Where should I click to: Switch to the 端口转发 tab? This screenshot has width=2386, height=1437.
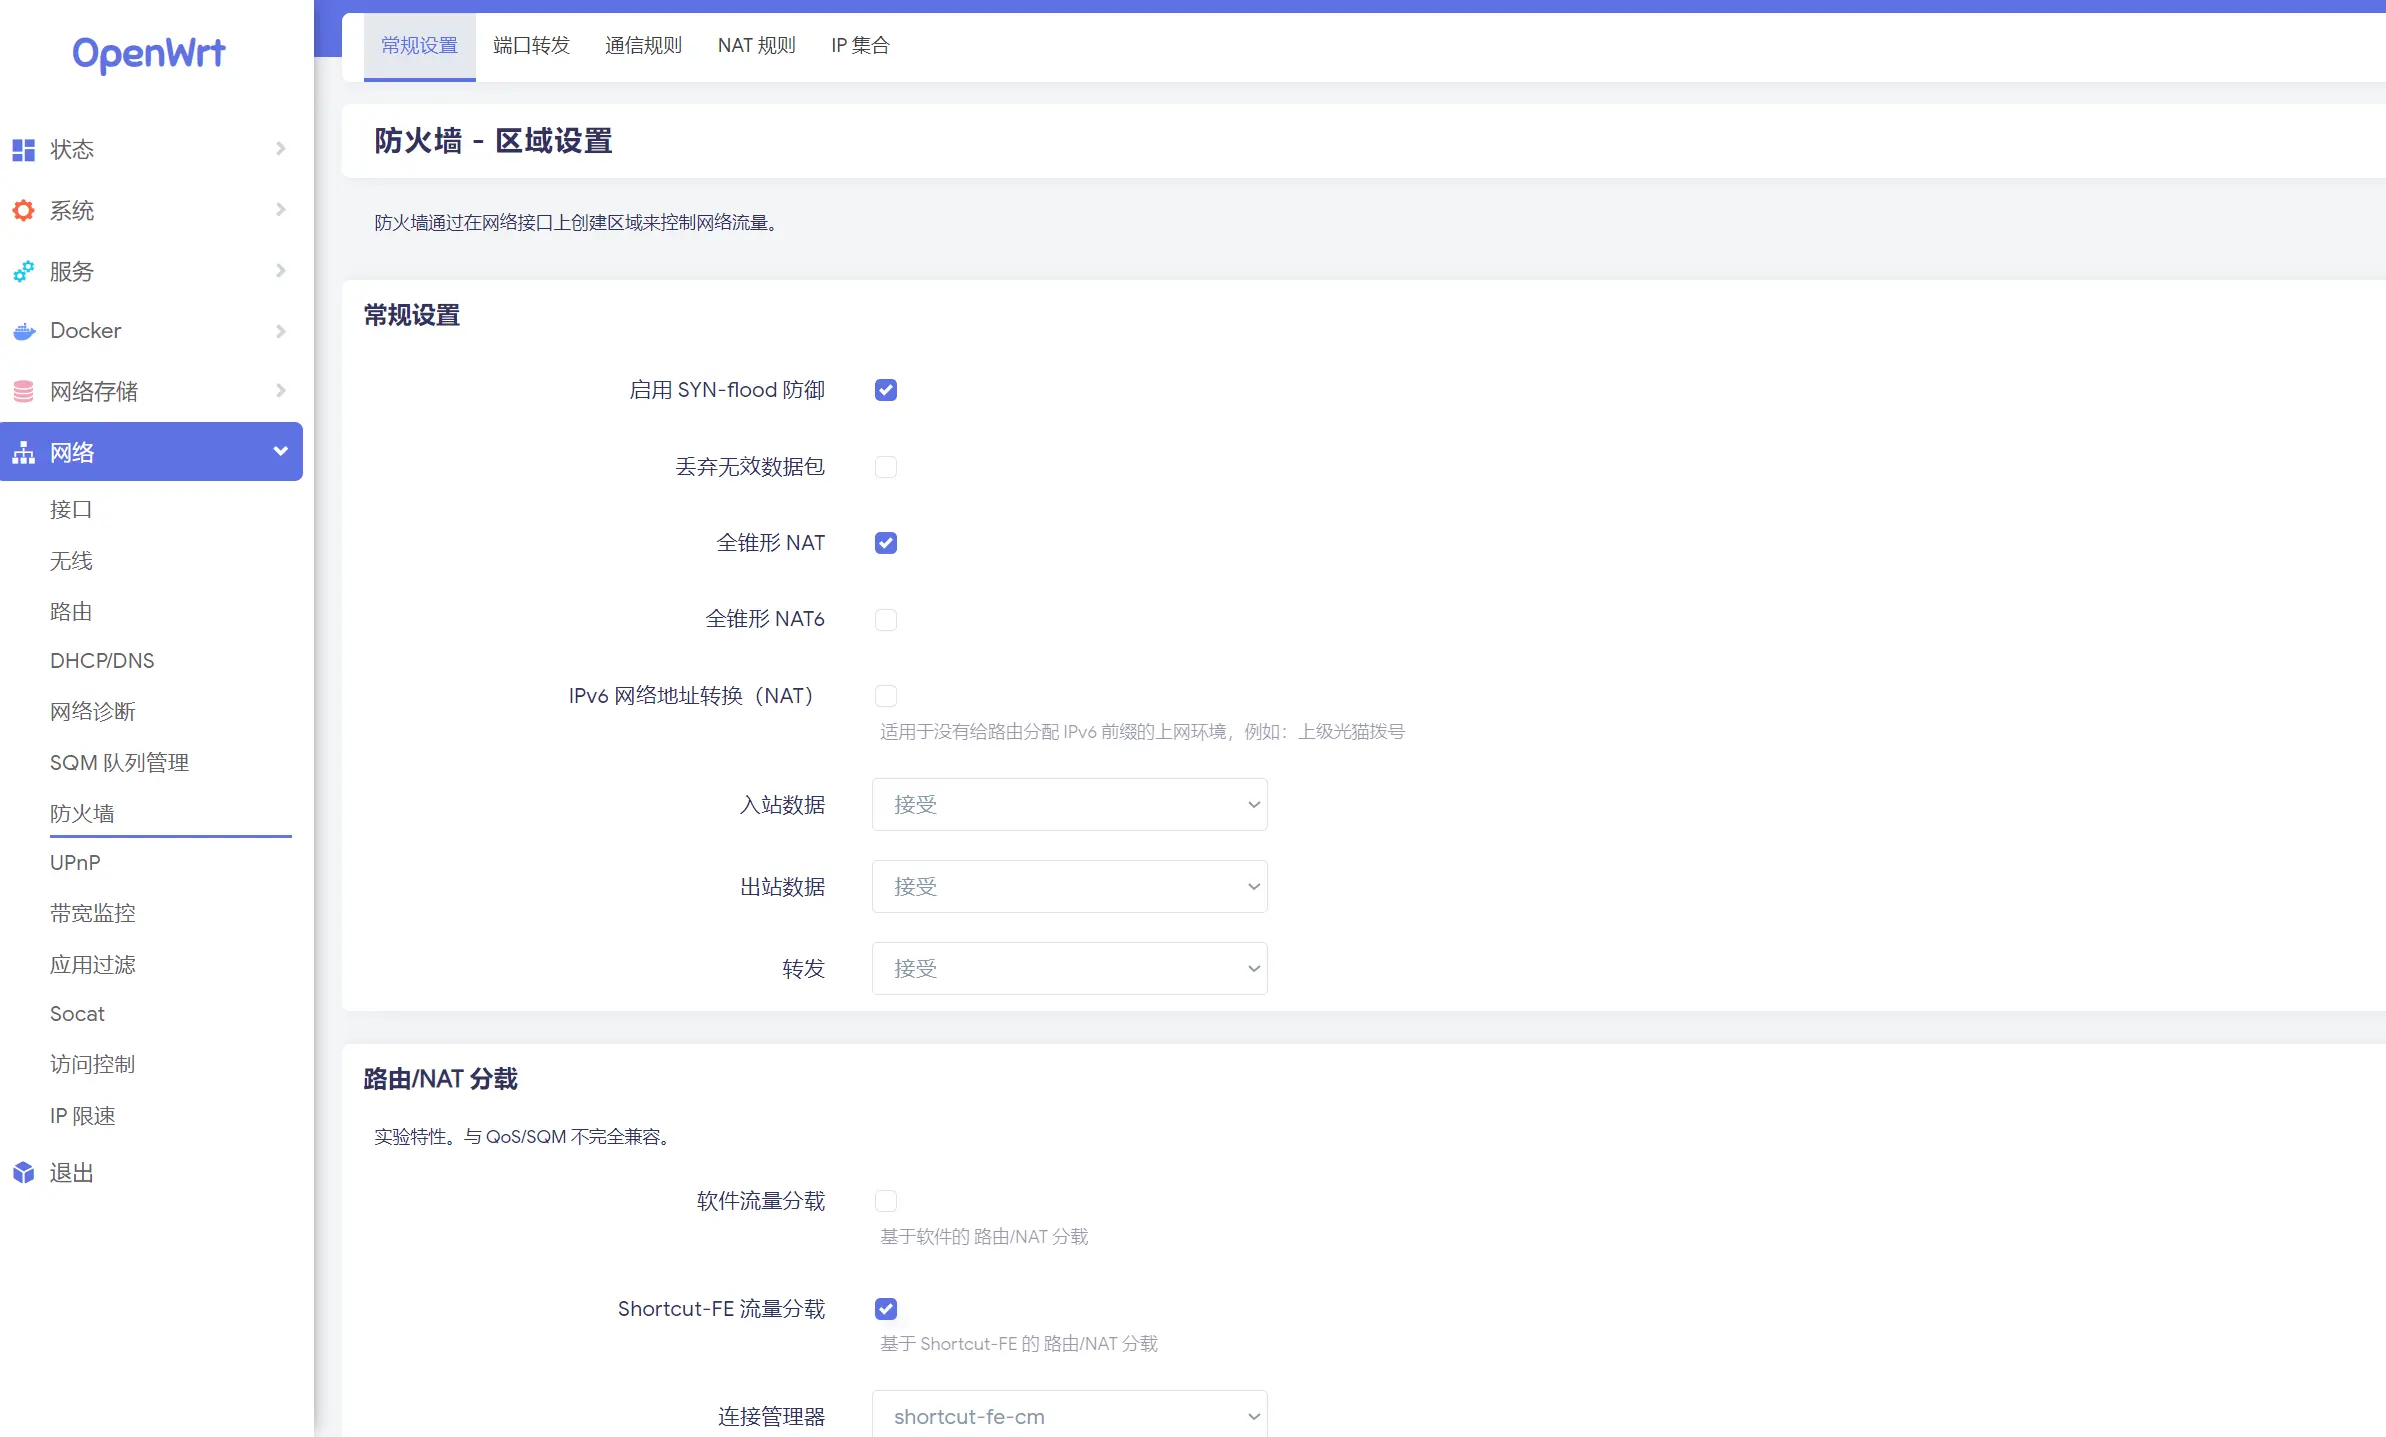(531, 45)
